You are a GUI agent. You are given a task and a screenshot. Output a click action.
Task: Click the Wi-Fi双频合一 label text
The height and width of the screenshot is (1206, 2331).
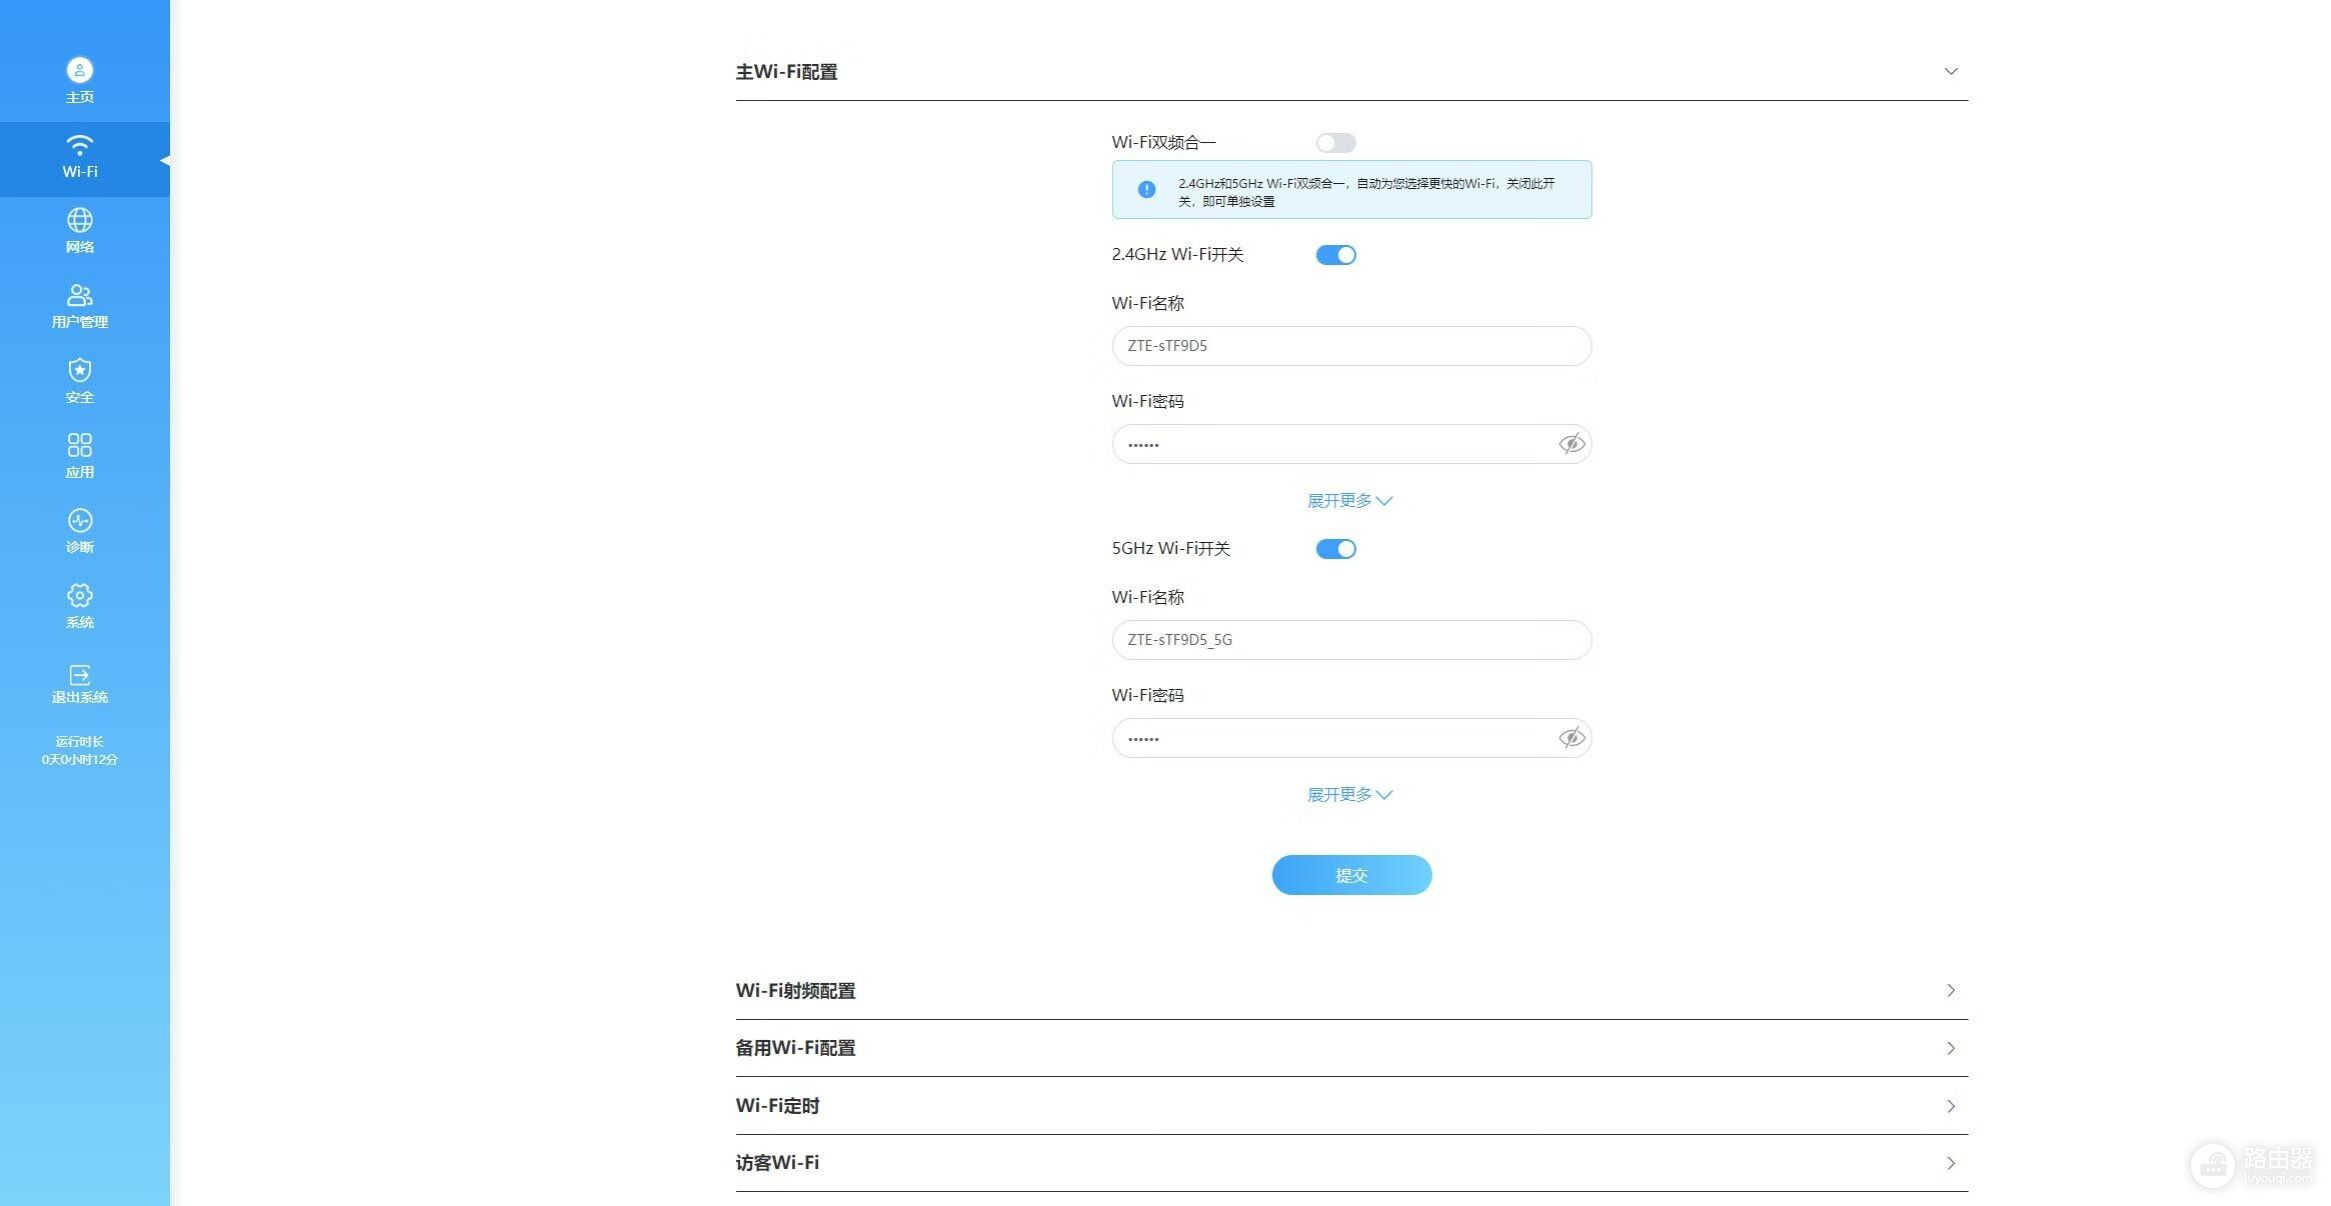[x=1164, y=143]
